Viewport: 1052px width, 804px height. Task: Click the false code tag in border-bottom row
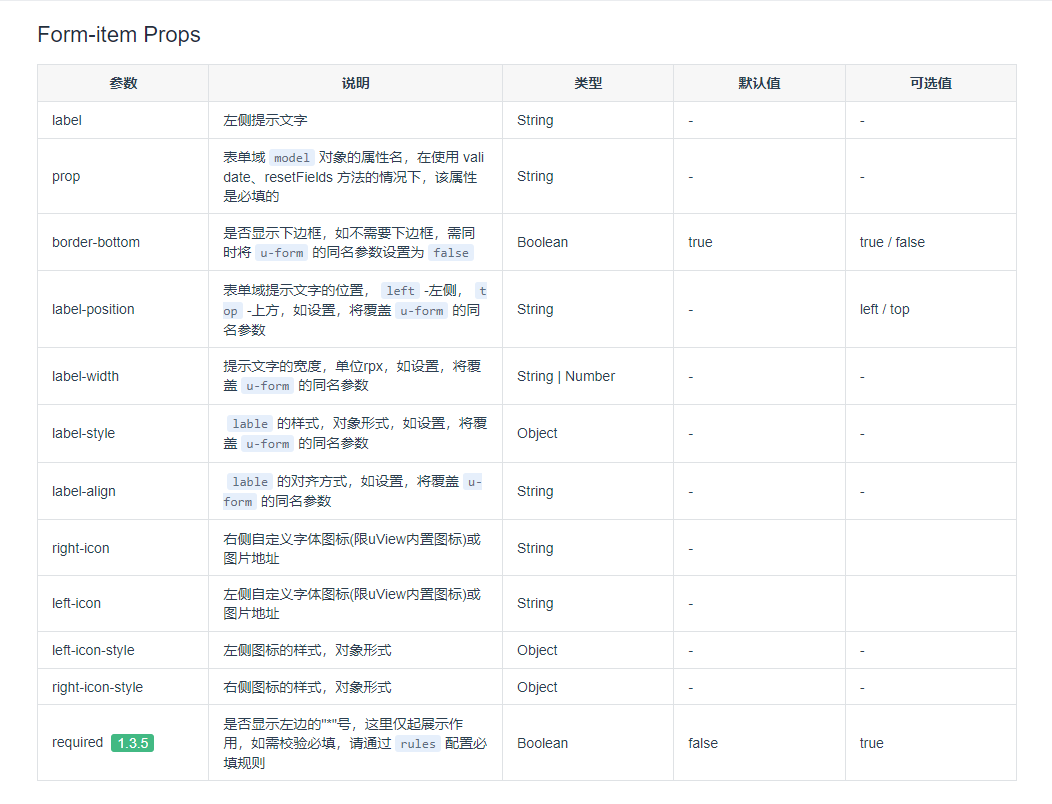(x=450, y=253)
